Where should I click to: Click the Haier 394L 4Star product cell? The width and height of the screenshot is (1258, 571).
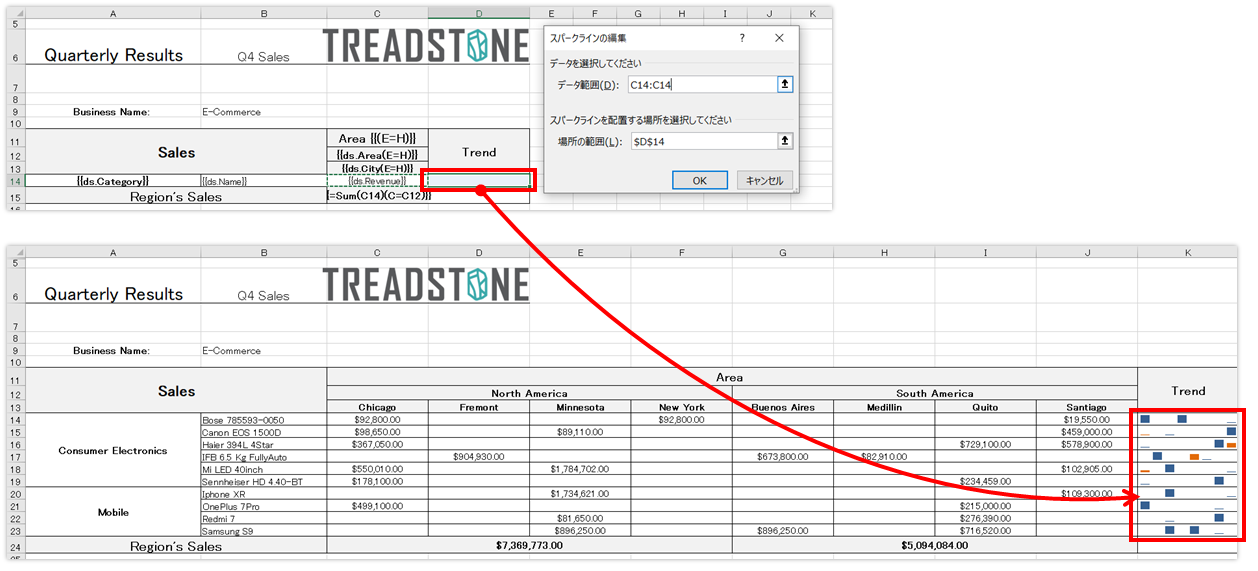264,444
